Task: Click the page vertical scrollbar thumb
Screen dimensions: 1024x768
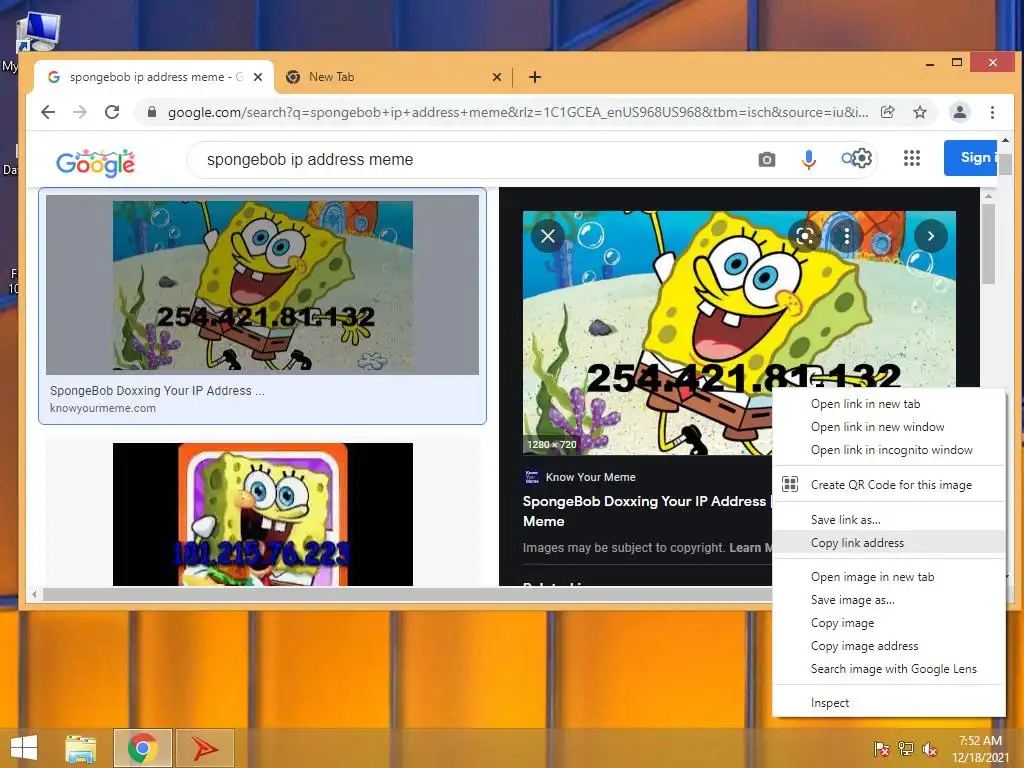Action: click(x=1005, y=165)
